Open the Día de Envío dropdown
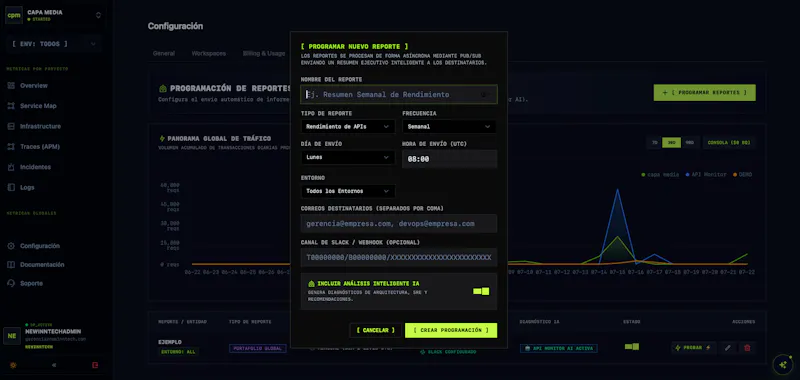Screen dimensions: 800x380 pyautogui.click(x=348, y=158)
